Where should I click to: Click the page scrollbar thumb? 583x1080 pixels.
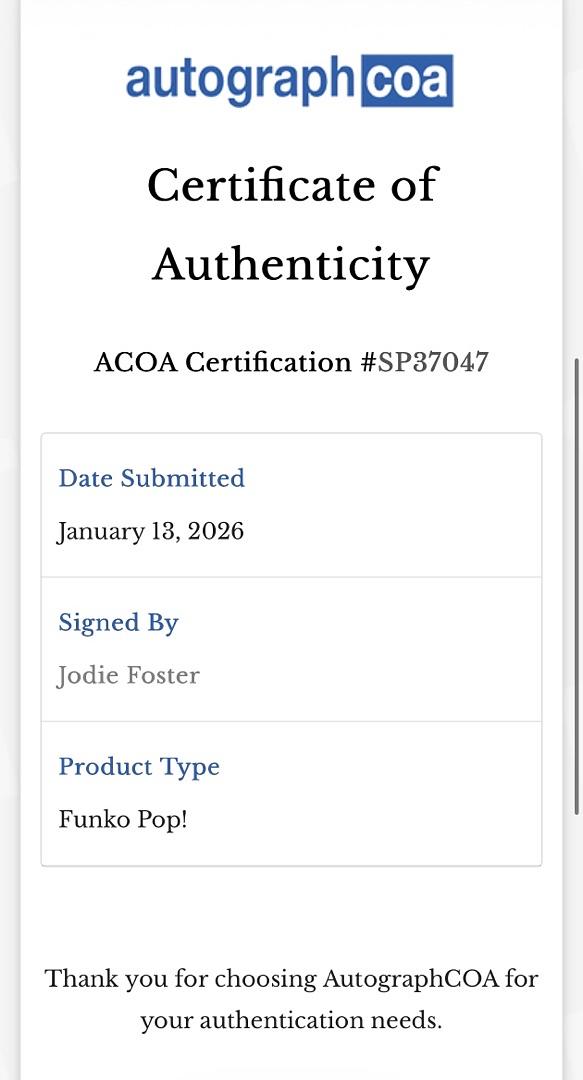(x=577, y=585)
